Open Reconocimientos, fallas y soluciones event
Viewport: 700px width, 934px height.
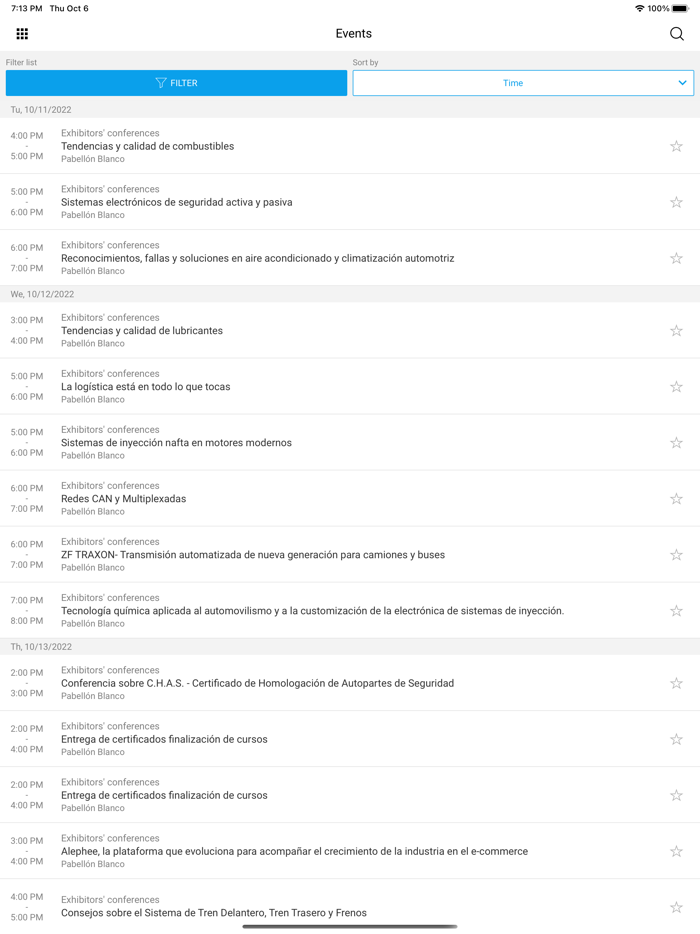[257, 258]
